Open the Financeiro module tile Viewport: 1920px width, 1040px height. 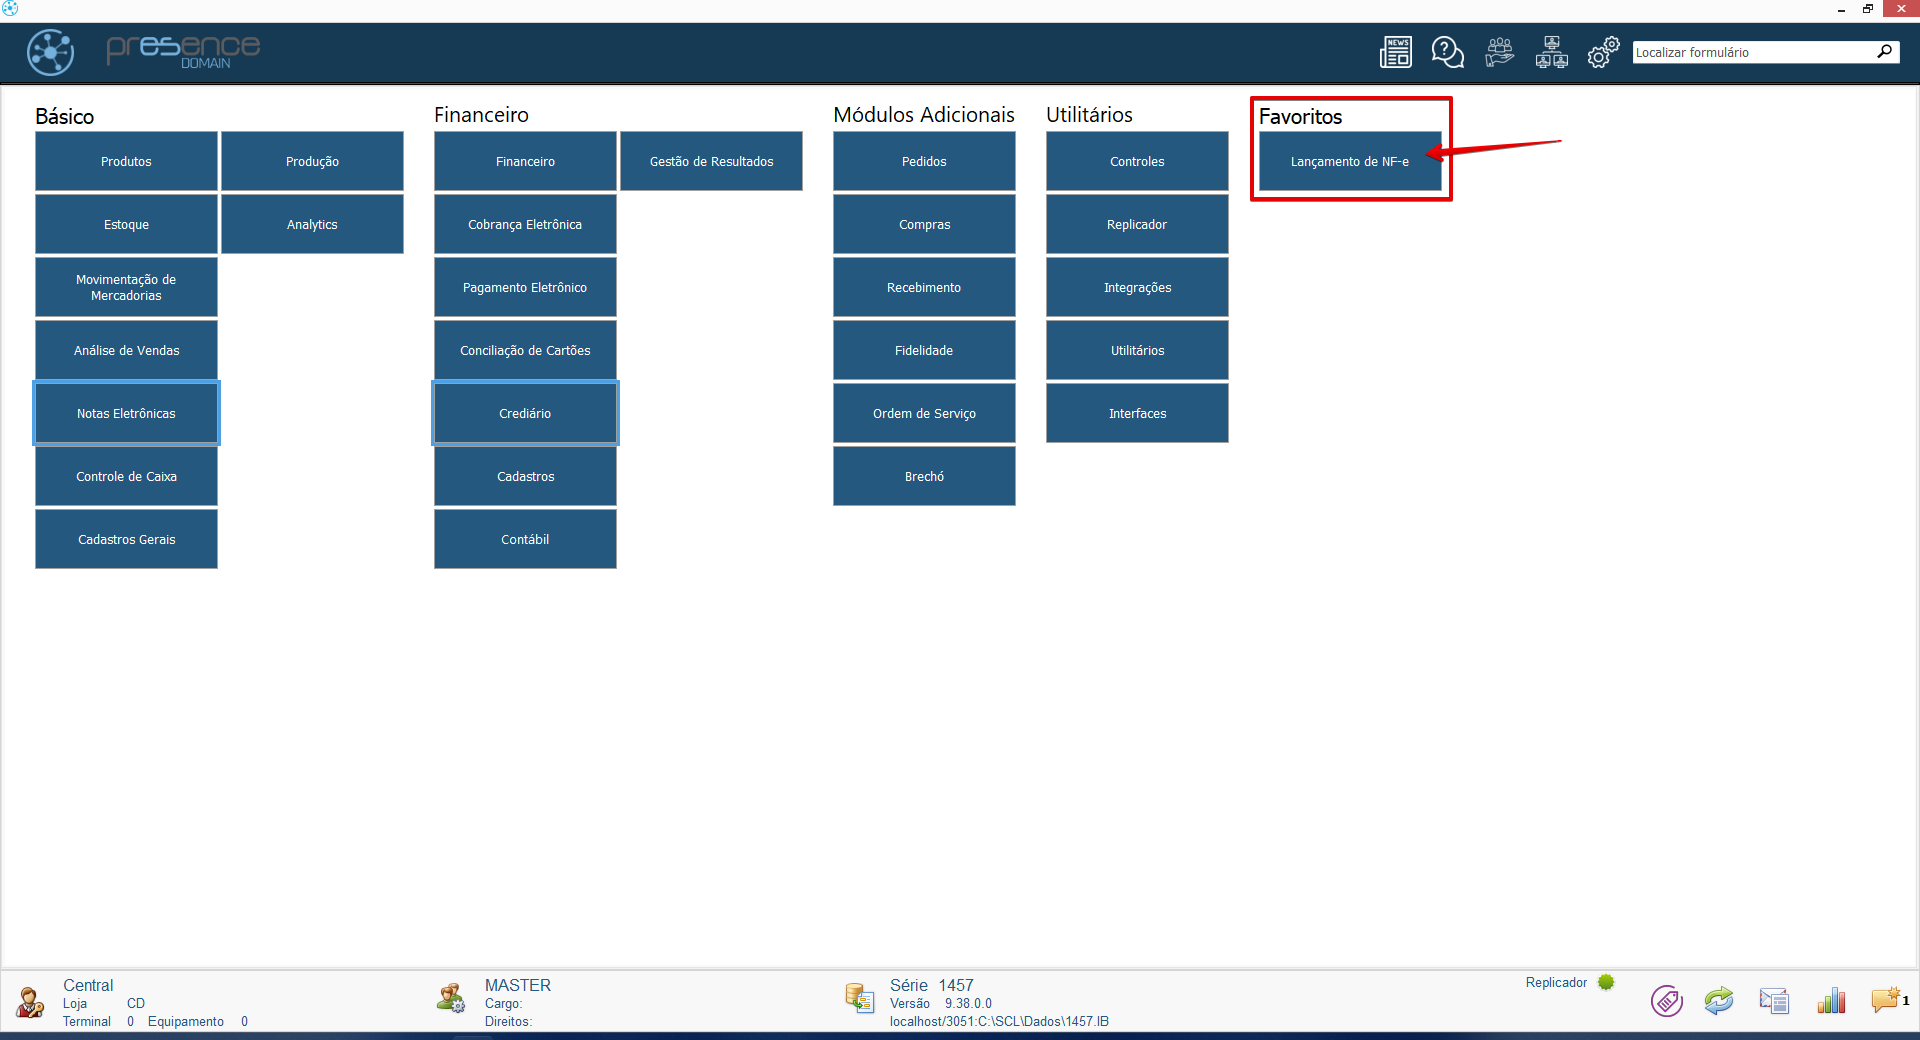click(x=525, y=161)
